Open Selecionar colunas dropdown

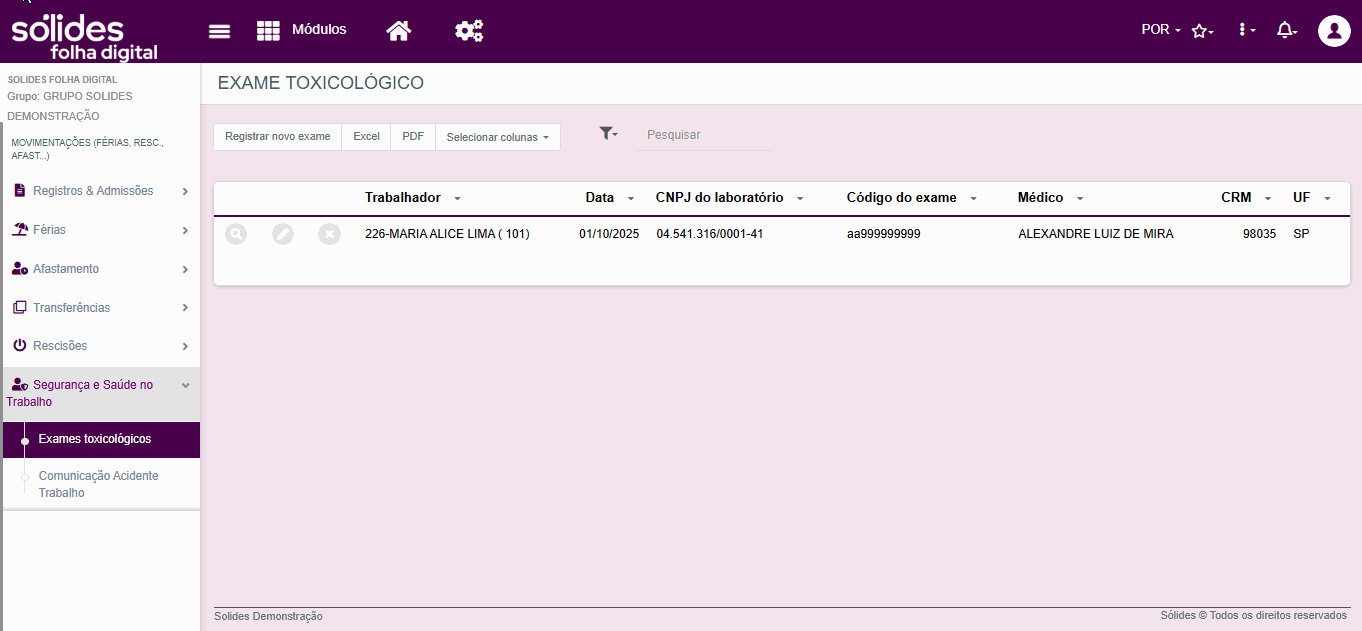pos(498,137)
